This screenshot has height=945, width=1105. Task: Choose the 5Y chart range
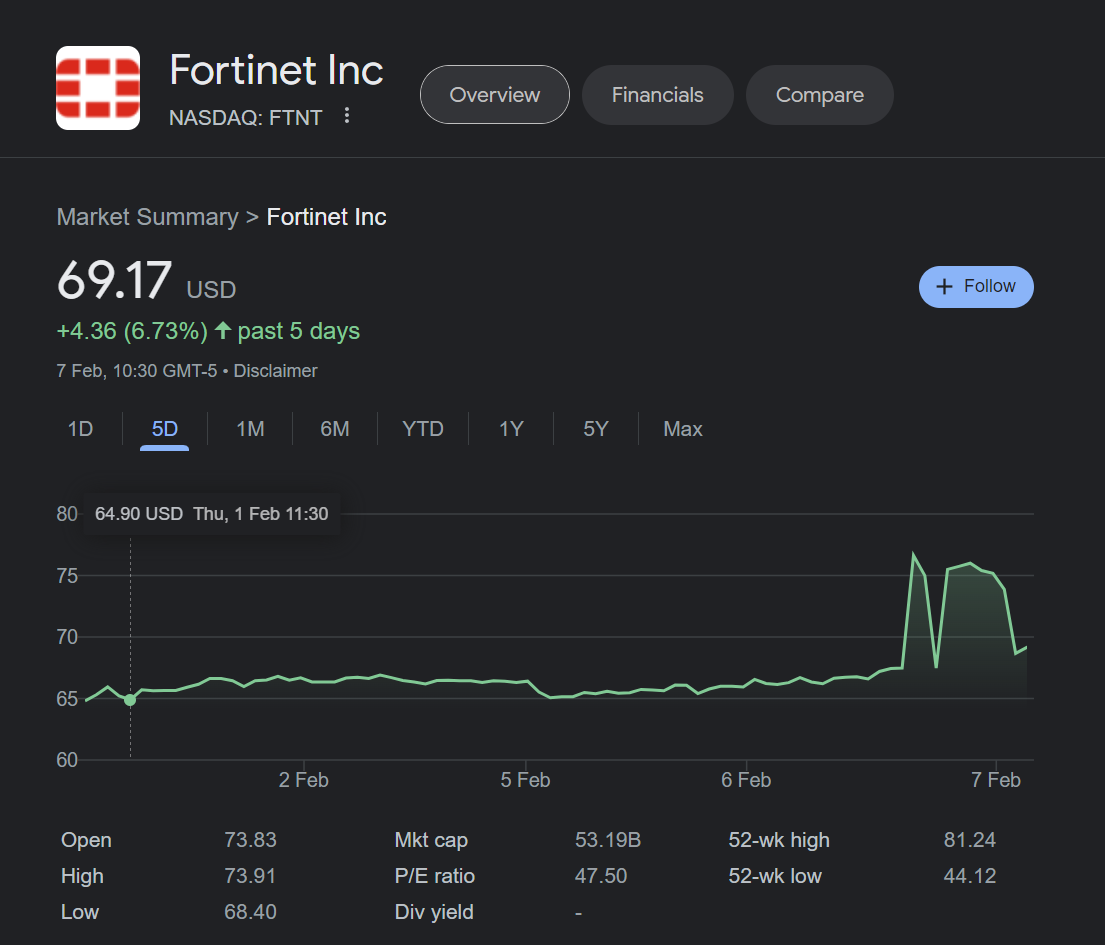(596, 429)
